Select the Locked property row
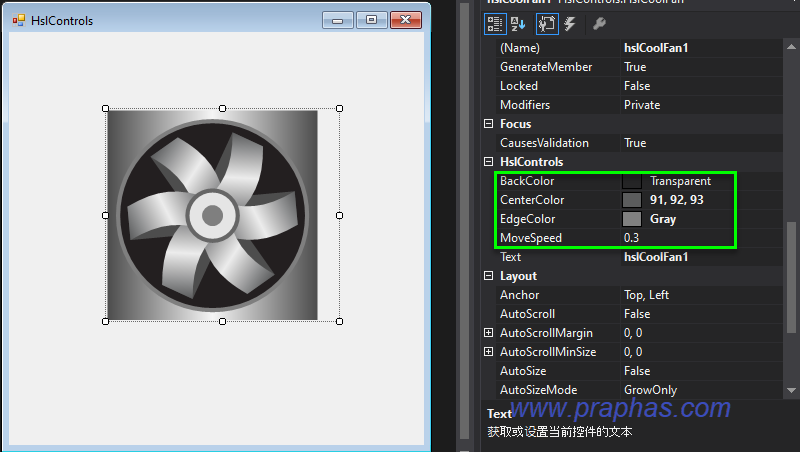 [640, 86]
